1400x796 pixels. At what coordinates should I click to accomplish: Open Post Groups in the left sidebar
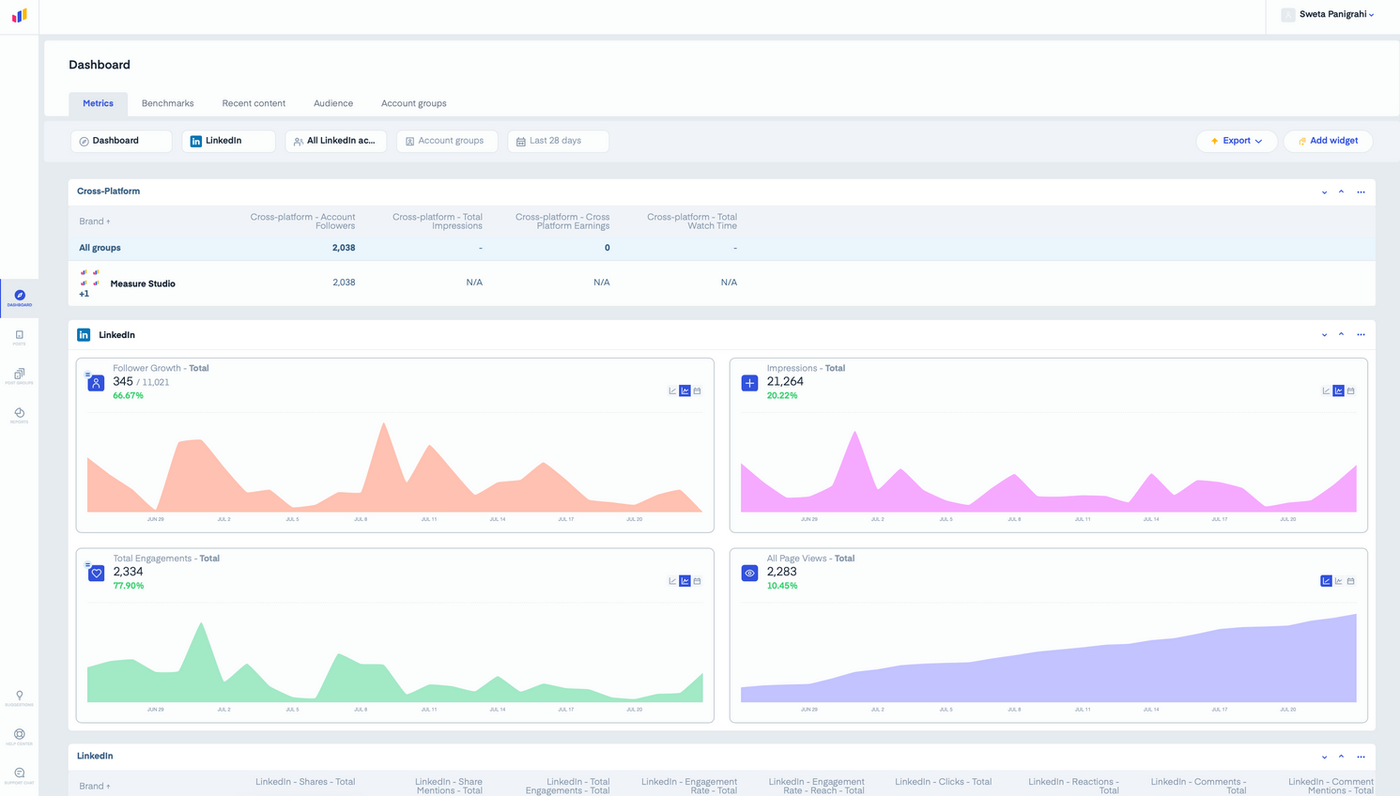point(19,377)
